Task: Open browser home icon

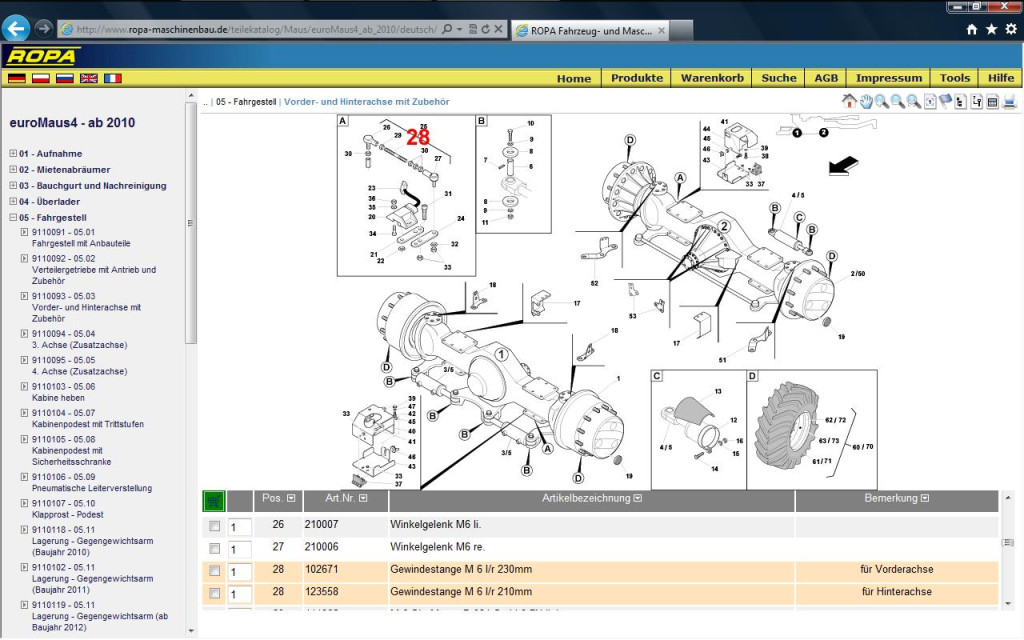Action: pos(972,29)
